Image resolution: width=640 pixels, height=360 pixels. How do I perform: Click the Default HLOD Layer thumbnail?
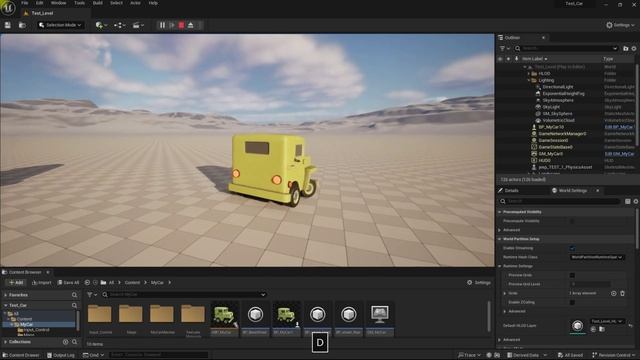577,326
